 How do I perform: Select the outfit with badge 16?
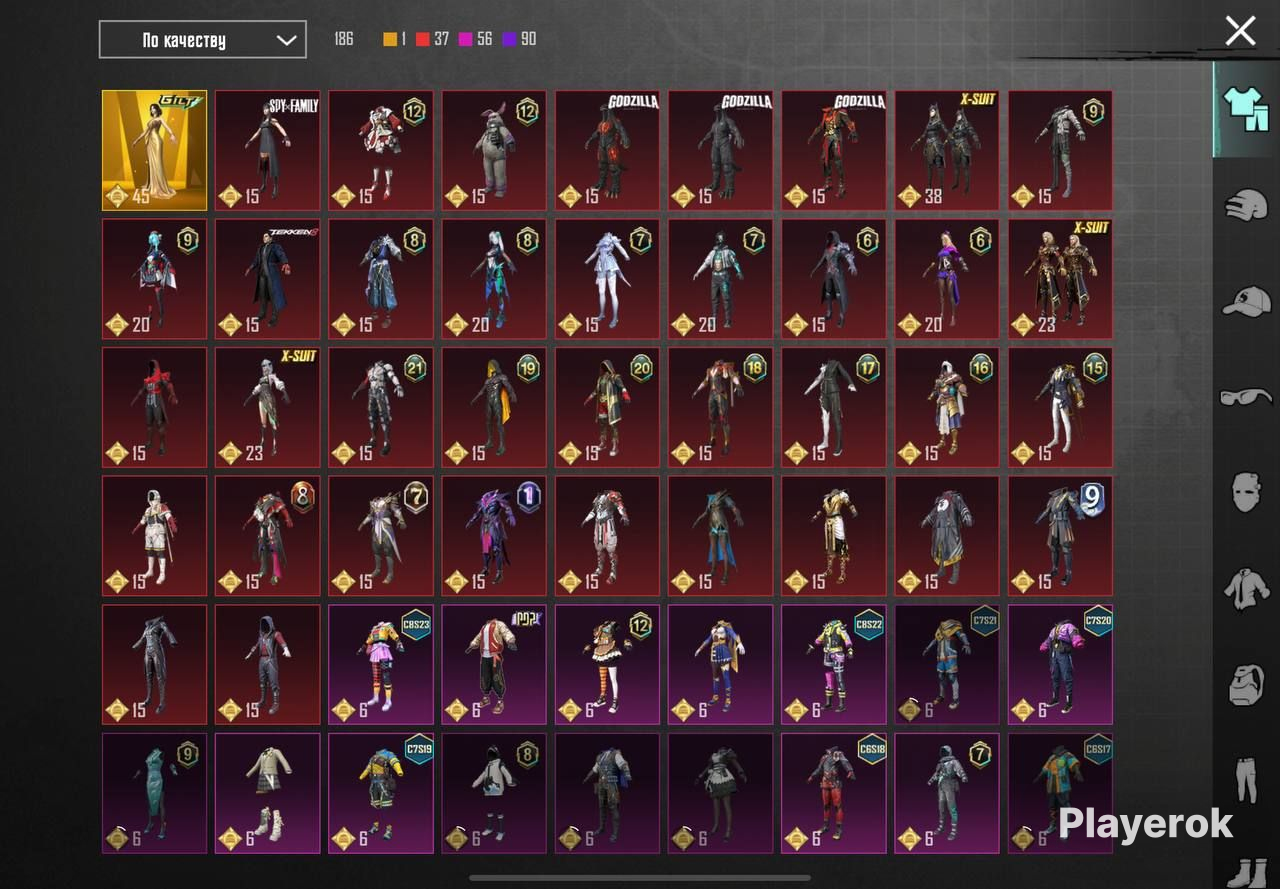pos(947,407)
